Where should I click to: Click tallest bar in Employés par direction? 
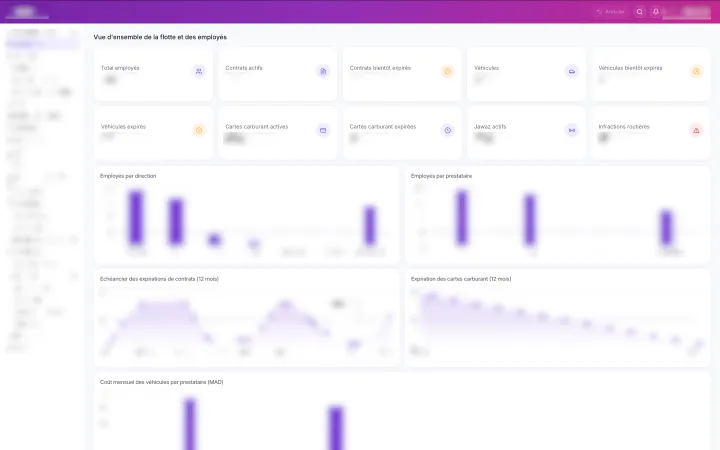[136, 217]
